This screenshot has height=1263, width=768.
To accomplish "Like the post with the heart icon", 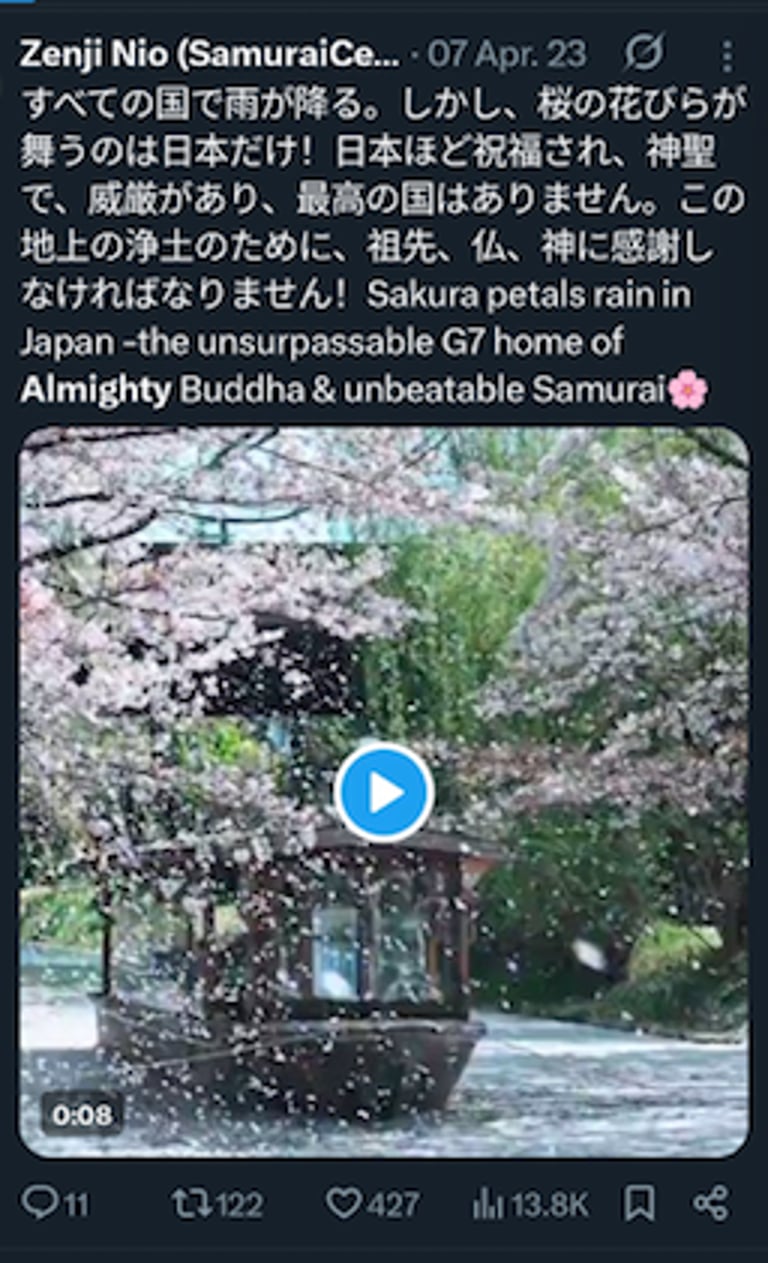I will (x=343, y=1203).
